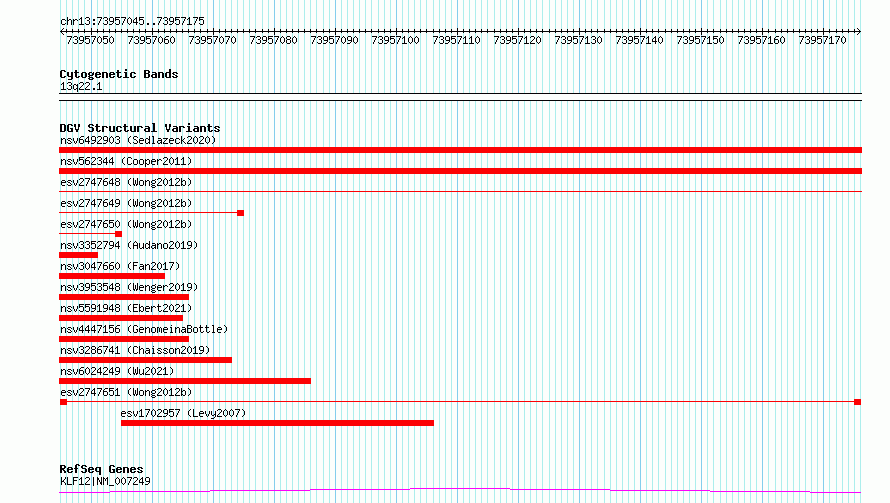Click nsv5591948 (Ebert2021) variant label
The height and width of the screenshot is (503, 890).
126,308
